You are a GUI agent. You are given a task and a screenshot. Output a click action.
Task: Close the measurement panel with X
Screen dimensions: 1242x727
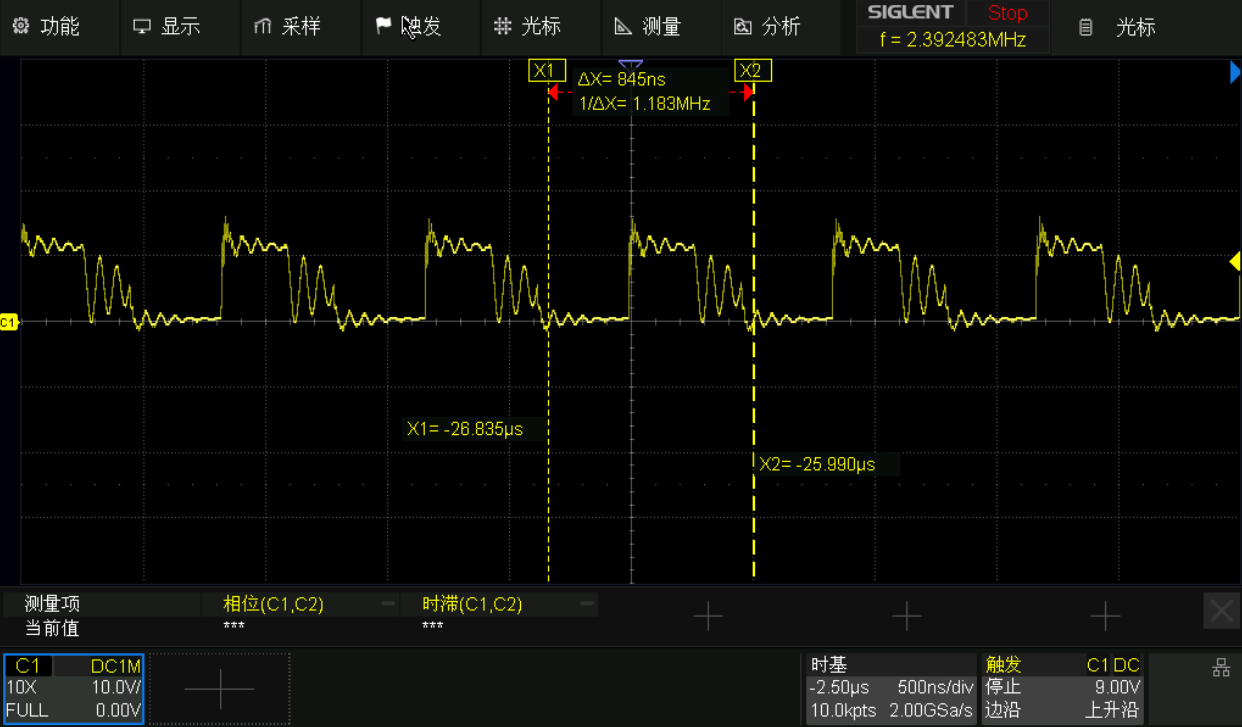(1221, 611)
